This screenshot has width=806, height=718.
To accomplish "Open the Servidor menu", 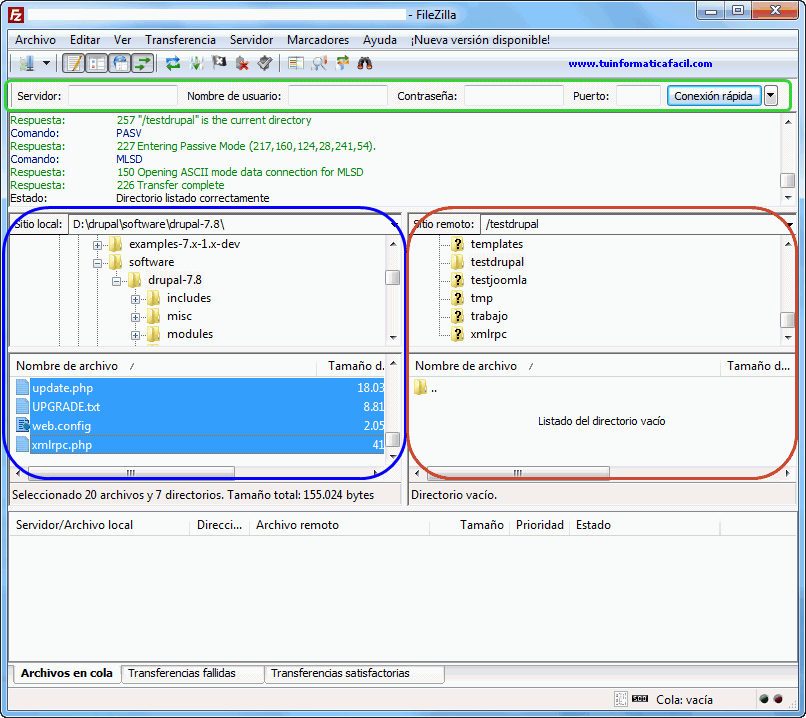I will click(x=251, y=40).
